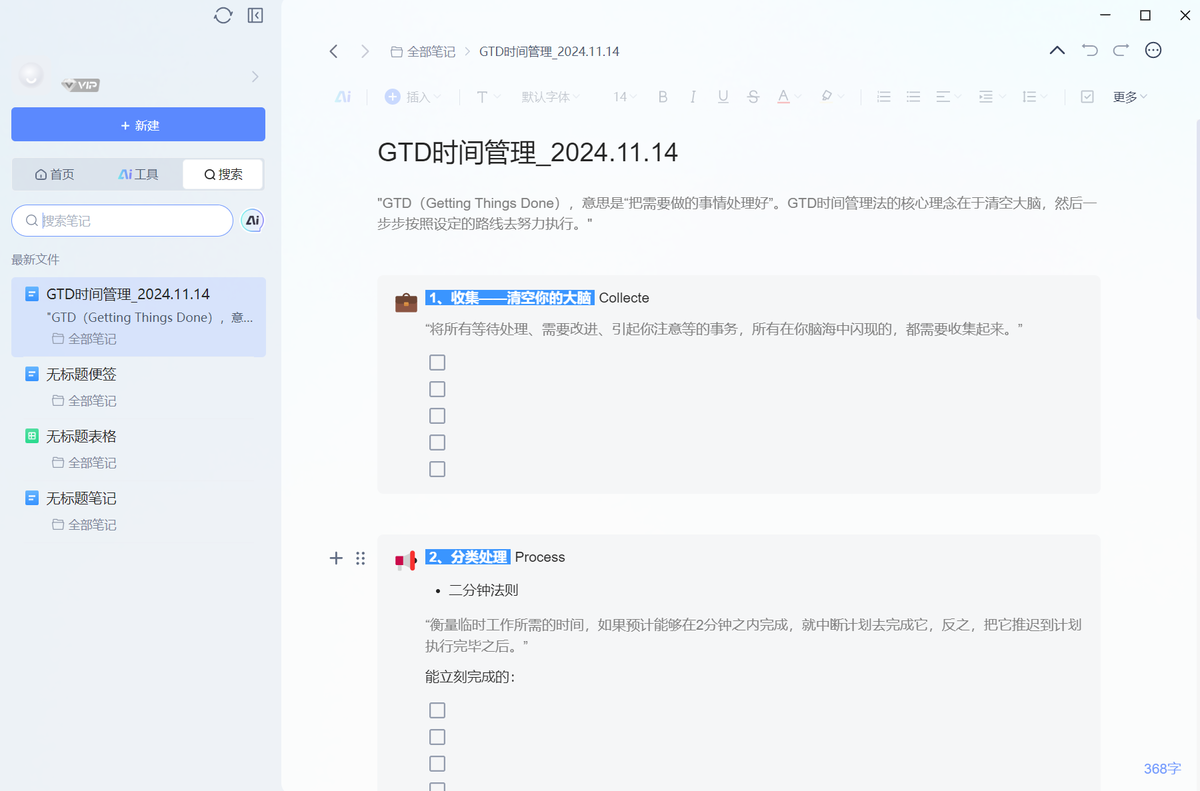Click 全部笔记 folder under 无标题笔记
The width and height of the screenshot is (1200, 791).
[84, 525]
